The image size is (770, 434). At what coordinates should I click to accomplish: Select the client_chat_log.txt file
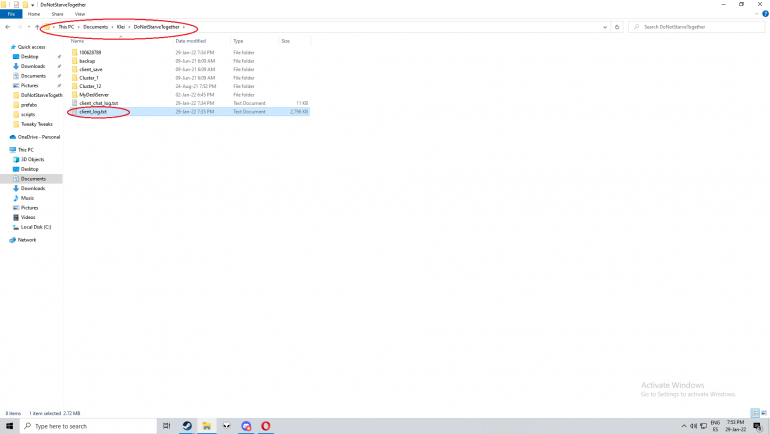[98, 104]
